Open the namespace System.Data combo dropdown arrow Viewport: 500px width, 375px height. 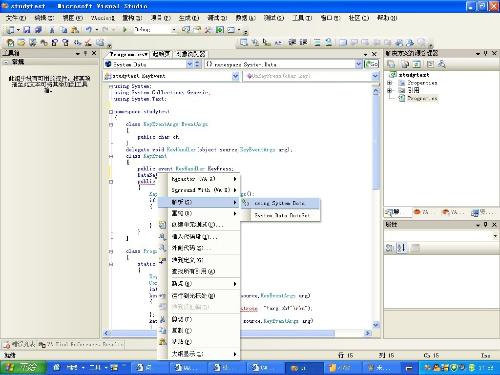(358, 64)
